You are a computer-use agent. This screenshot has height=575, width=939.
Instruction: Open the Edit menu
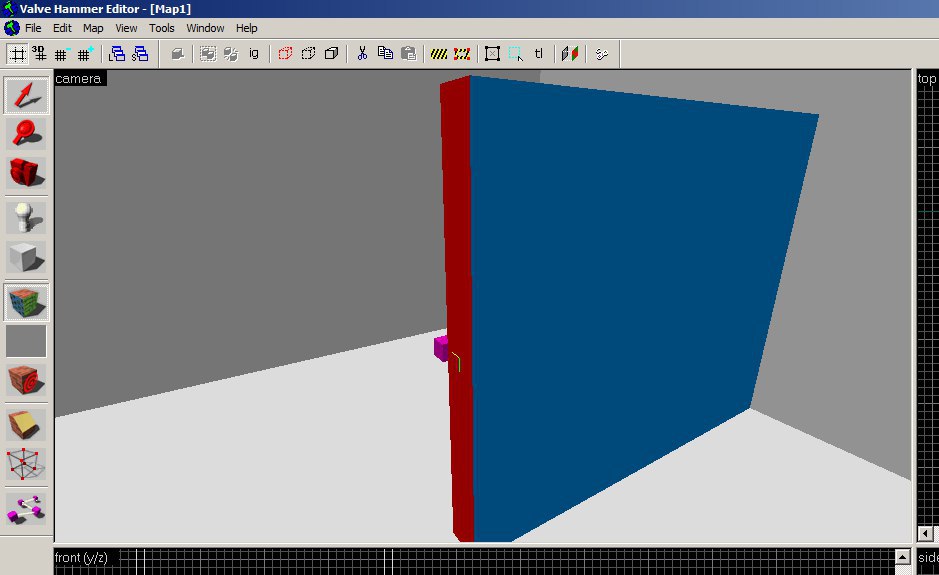pyautogui.click(x=62, y=28)
